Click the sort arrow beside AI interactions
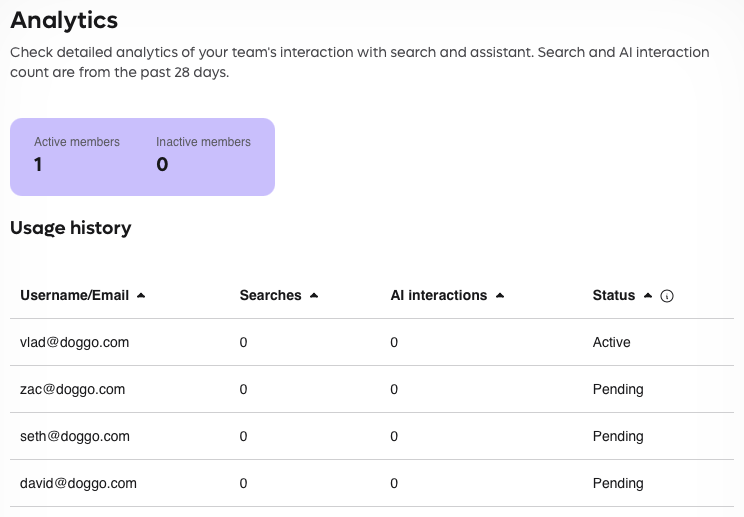Image resolution: width=744 pixels, height=517 pixels. tap(500, 296)
